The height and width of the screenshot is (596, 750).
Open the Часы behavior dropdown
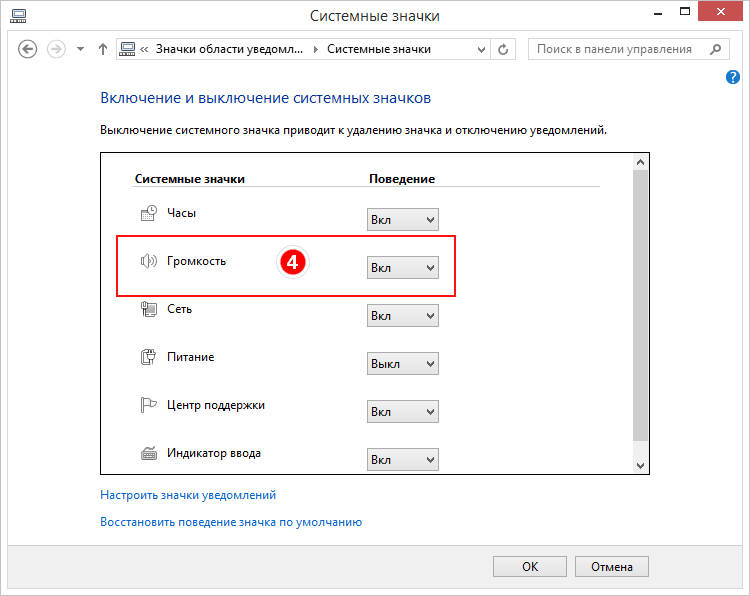[403, 220]
